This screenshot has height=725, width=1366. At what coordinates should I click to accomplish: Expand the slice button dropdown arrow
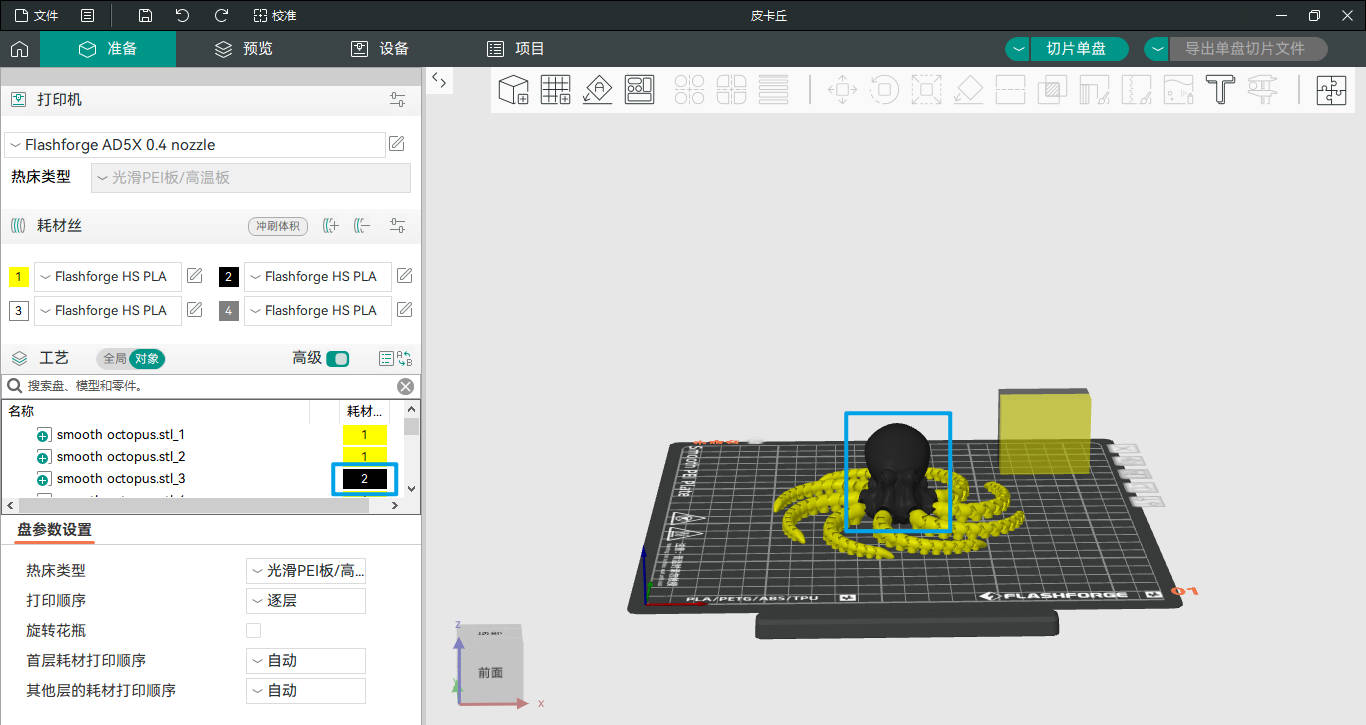[1018, 49]
